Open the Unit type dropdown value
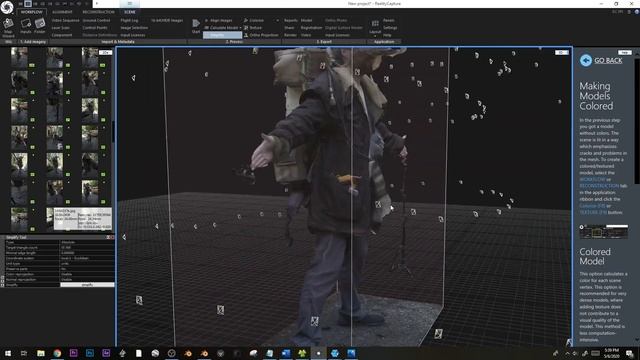Image resolution: width=640 pixels, height=360 pixels. [x=87, y=264]
